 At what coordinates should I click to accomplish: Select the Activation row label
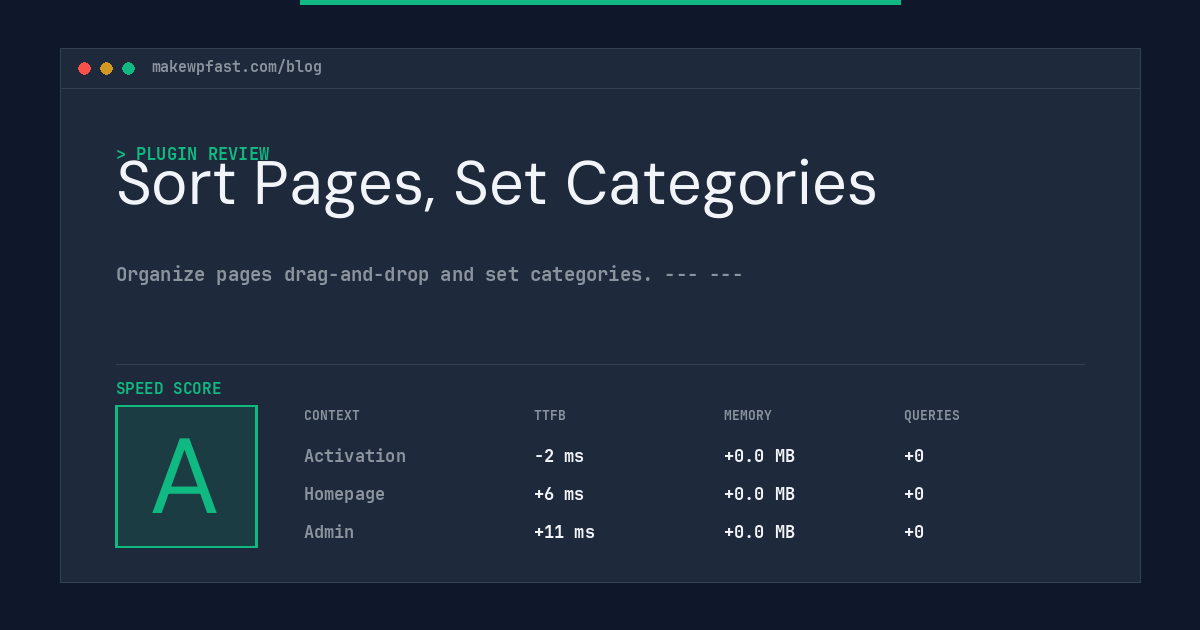coord(355,456)
